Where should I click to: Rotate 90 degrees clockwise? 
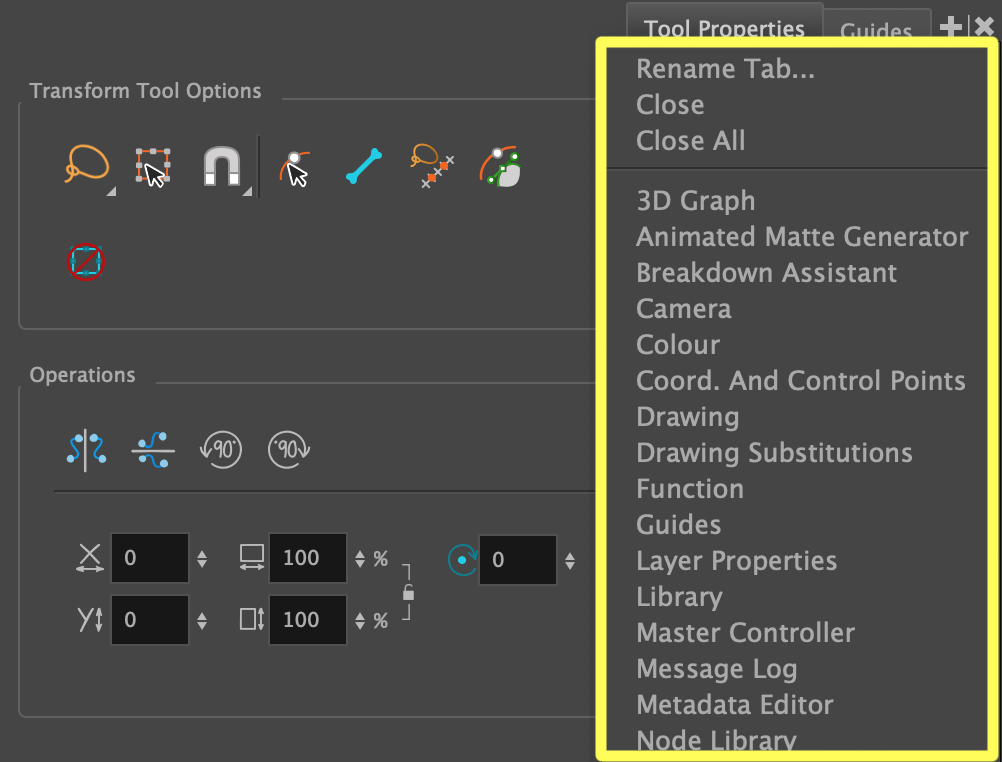[x=289, y=450]
